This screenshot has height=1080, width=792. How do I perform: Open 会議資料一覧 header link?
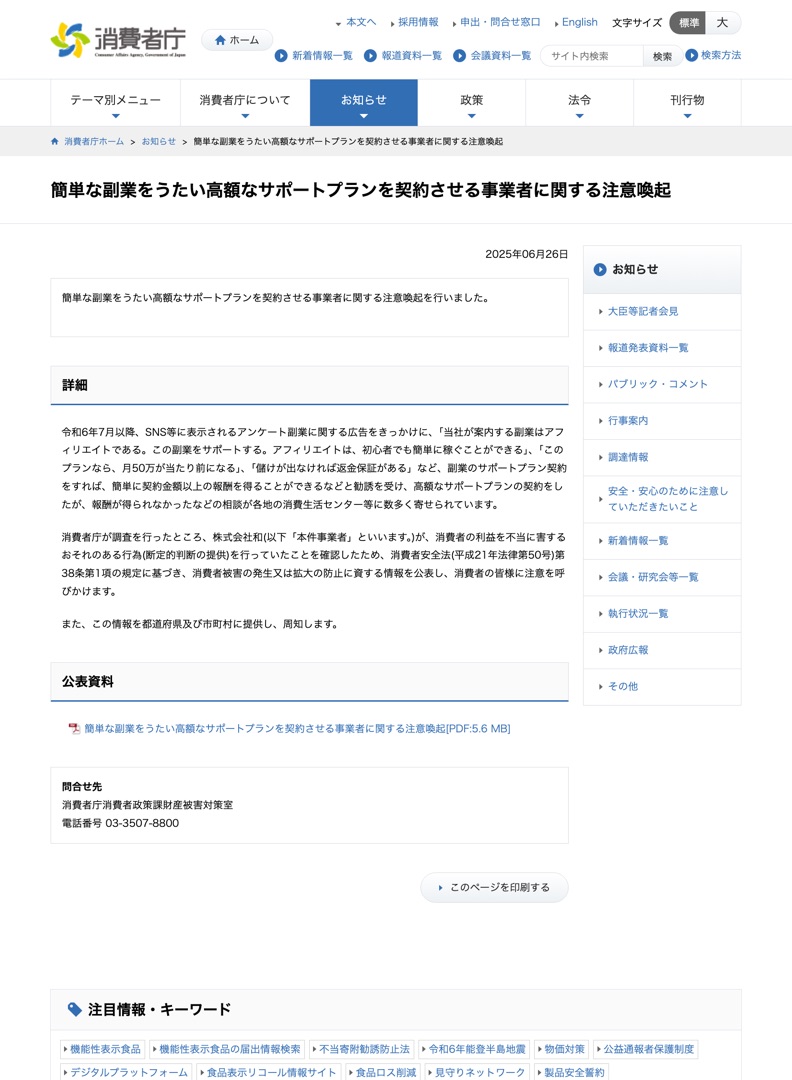pyautogui.click(x=501, y=56)
